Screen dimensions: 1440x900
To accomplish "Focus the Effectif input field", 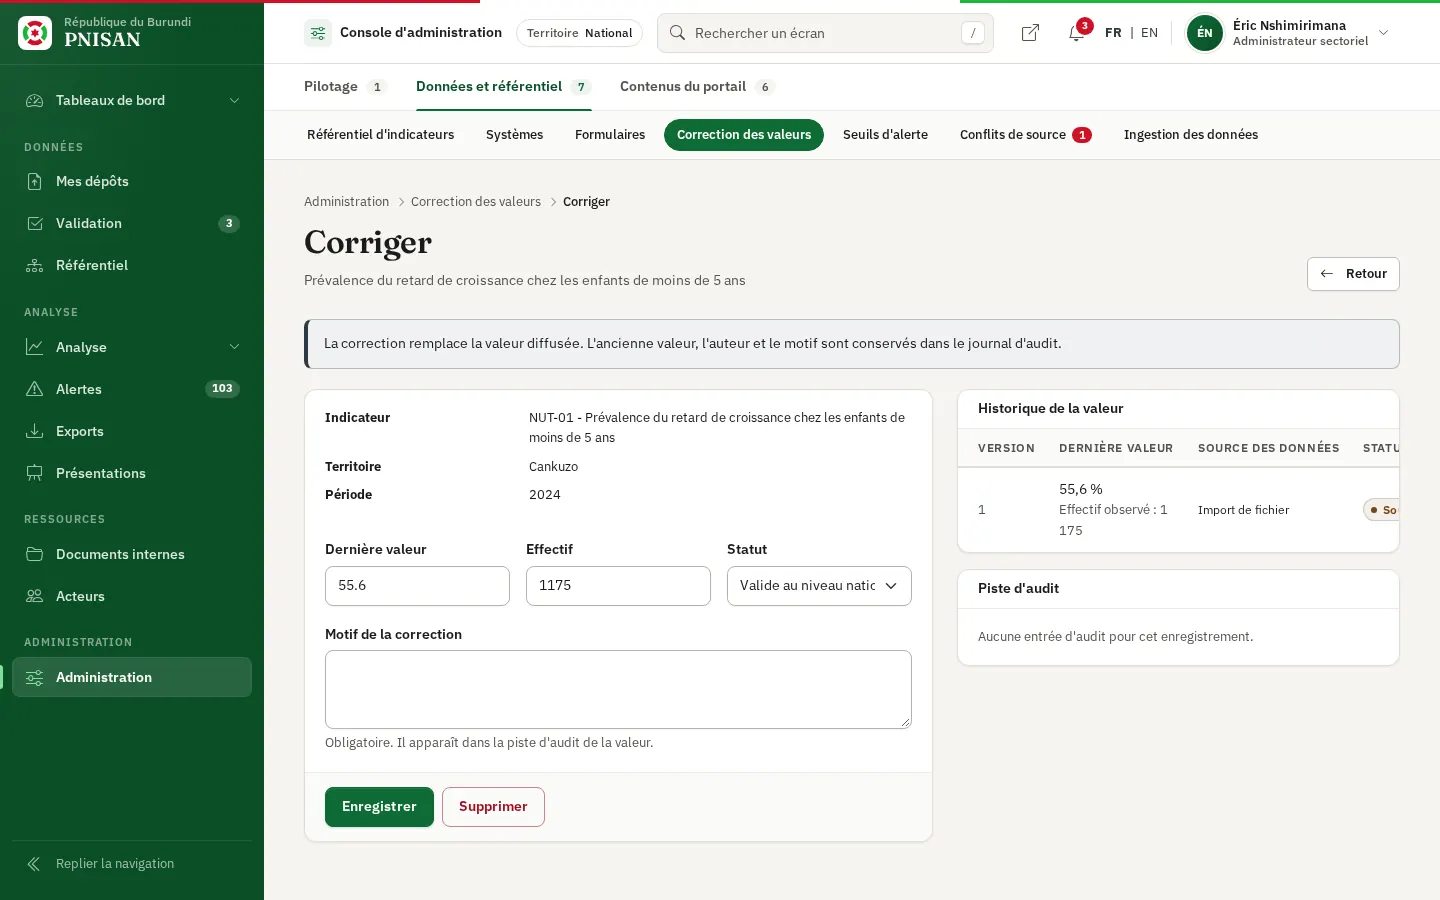I will tap(618, 586).
